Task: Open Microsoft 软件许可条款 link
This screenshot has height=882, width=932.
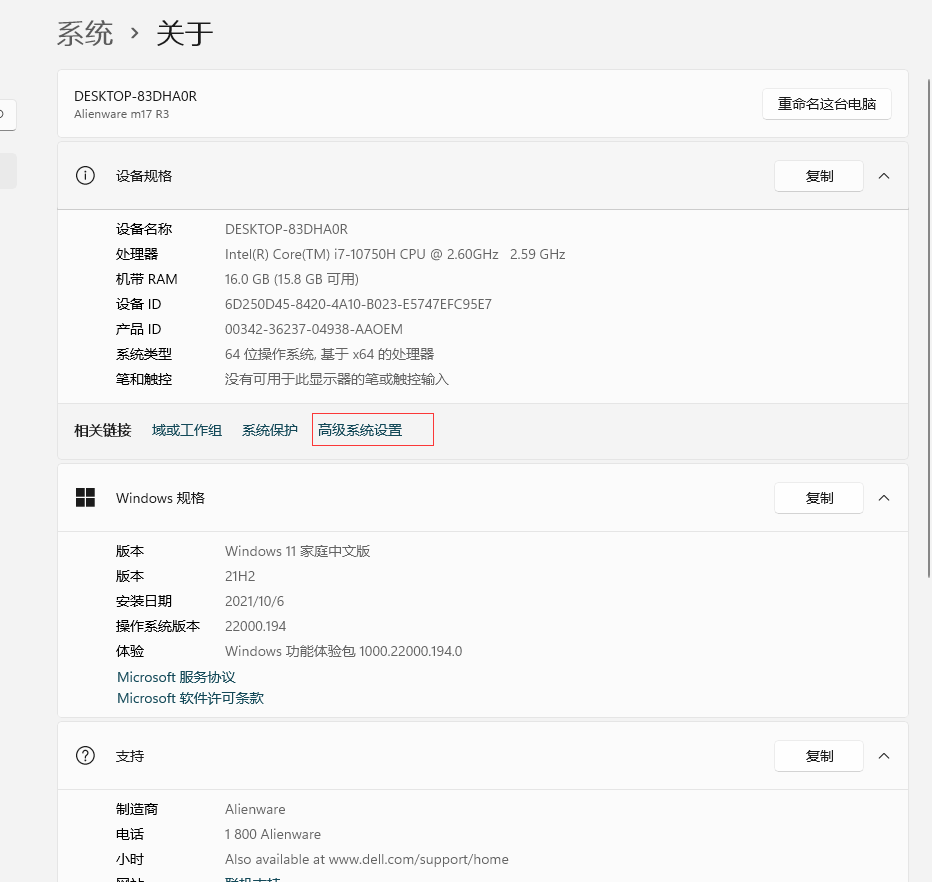Action: click(190, 698)
